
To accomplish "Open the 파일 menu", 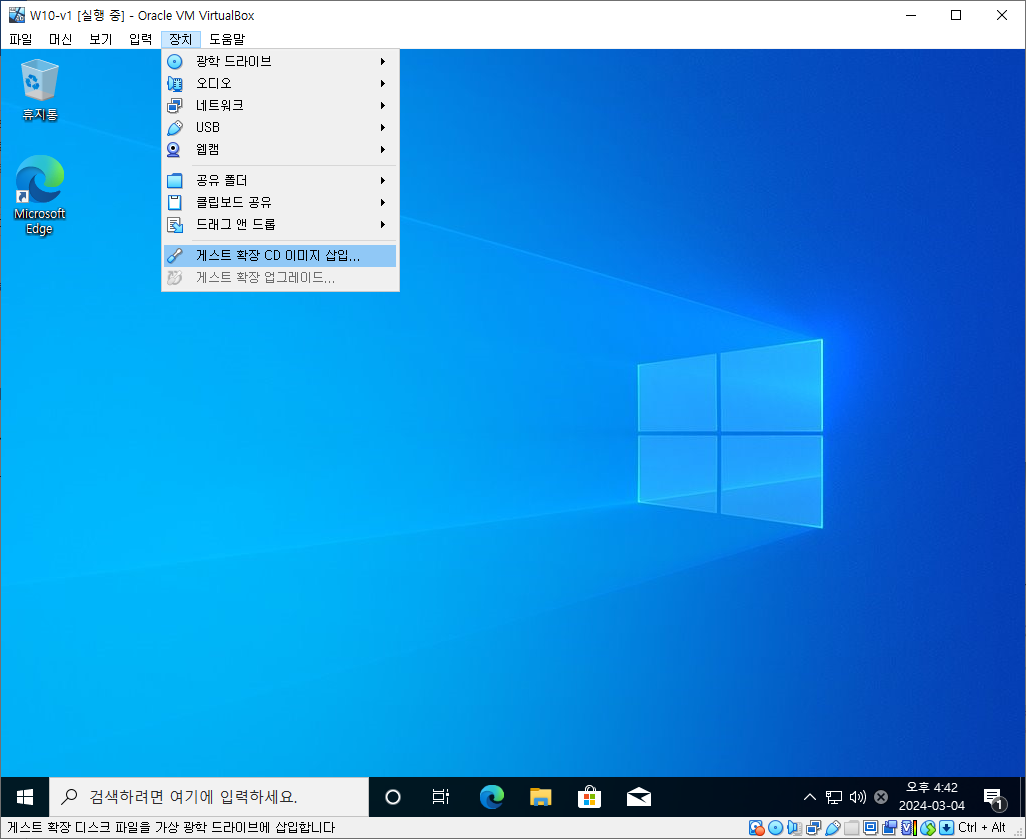I will (20, 39).
